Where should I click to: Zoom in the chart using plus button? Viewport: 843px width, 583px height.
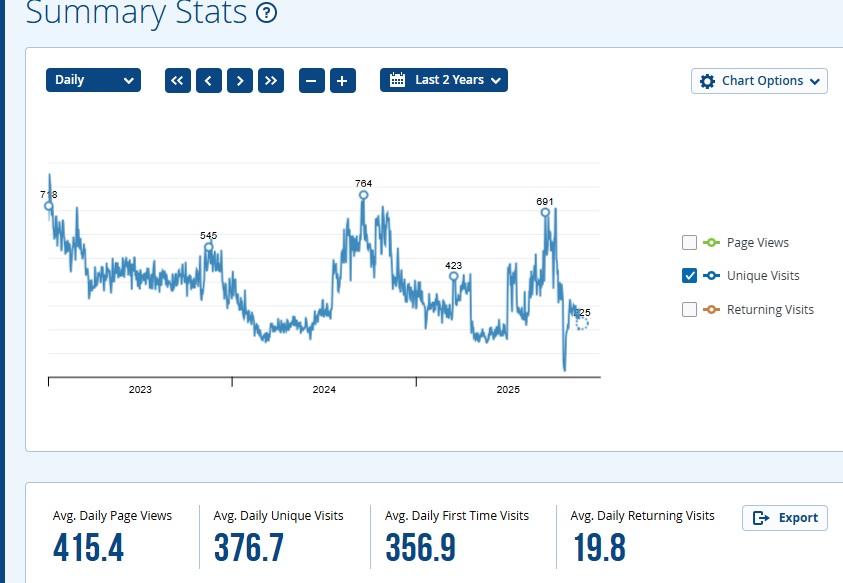tap(342, 81)
